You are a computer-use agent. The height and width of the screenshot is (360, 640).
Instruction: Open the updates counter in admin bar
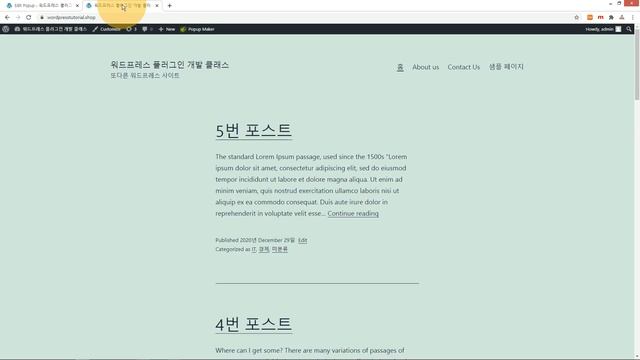tap(131, 29)
